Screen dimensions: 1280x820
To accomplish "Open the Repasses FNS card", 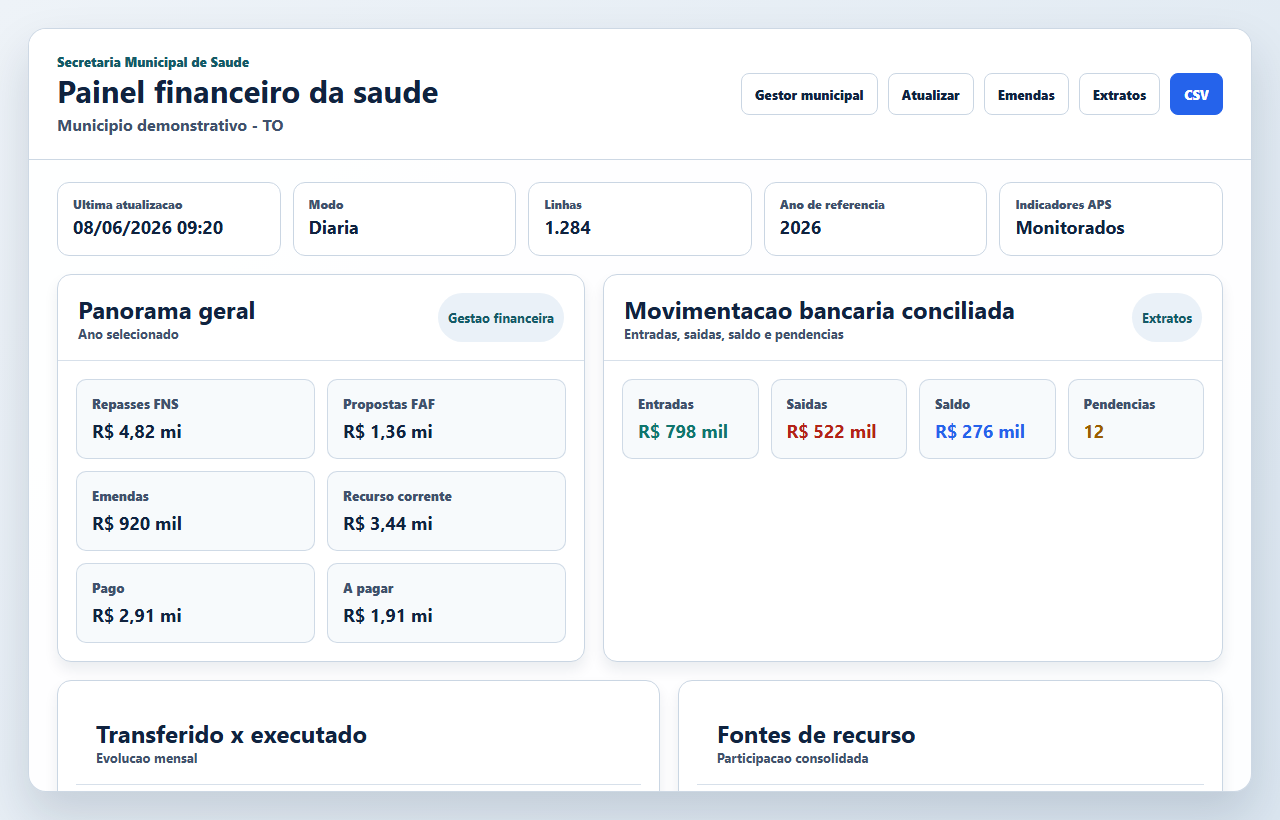I will point(195,419).
